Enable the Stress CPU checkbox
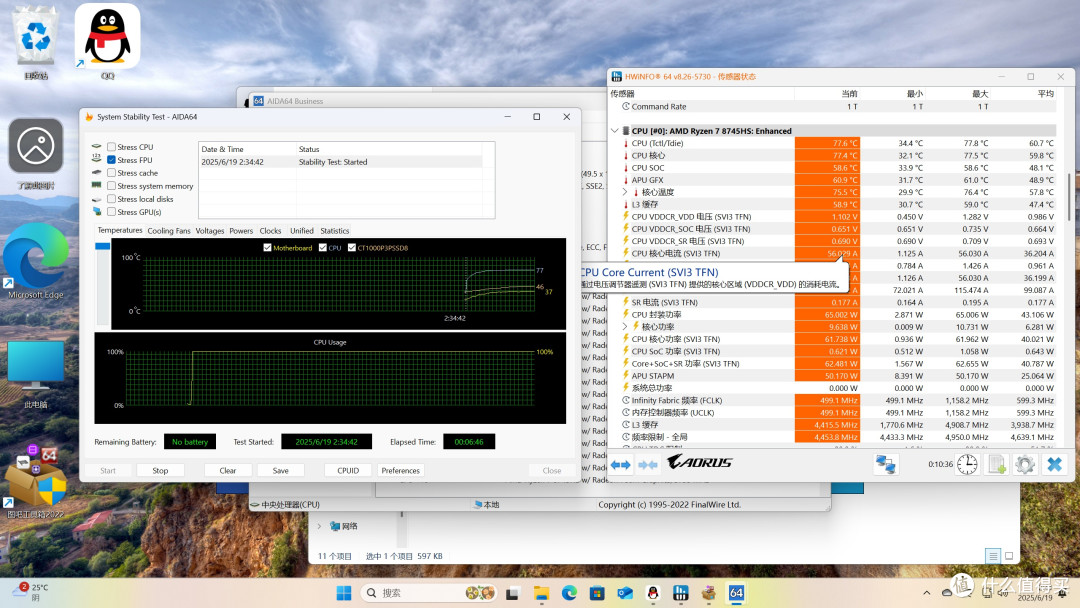The image size is (1080, 608). click(x=112, y=147)
